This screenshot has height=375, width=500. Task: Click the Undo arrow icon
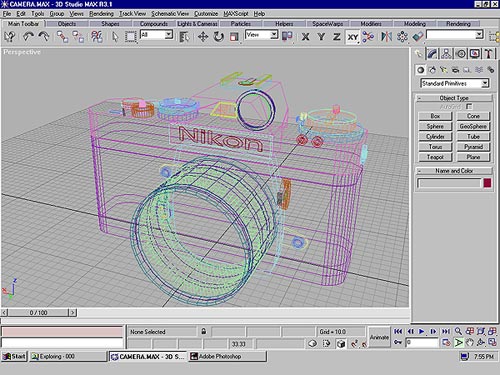(x=28, y=36)
